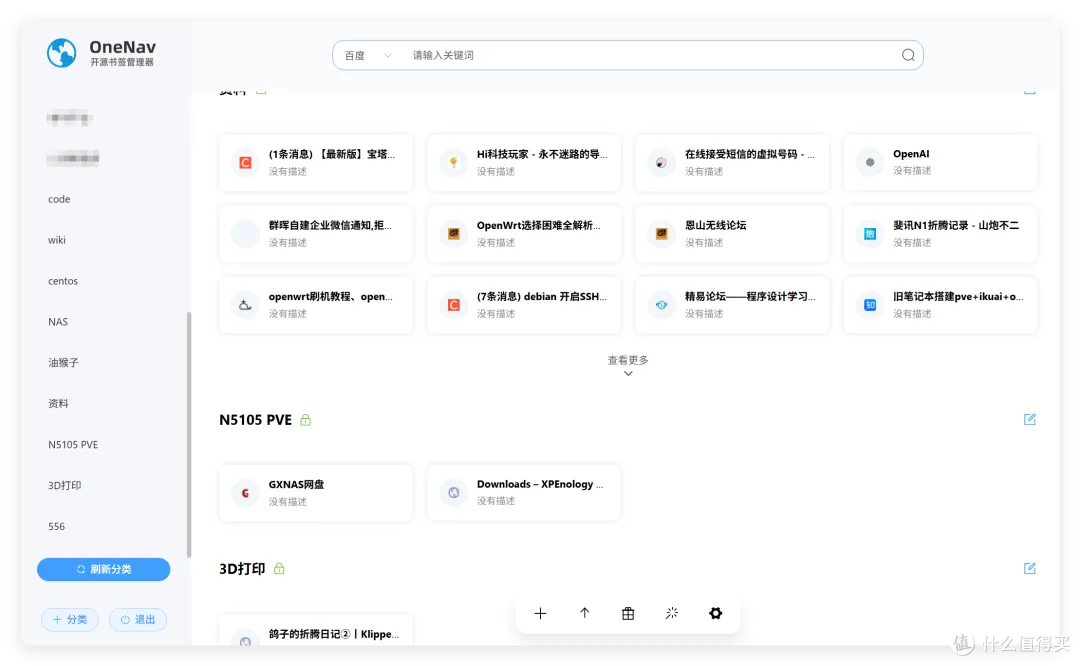The height and width of the screenshot is (666, 1080).
Task: Click the edit icon for N5105 PVE section
Action: point(1029,419)
